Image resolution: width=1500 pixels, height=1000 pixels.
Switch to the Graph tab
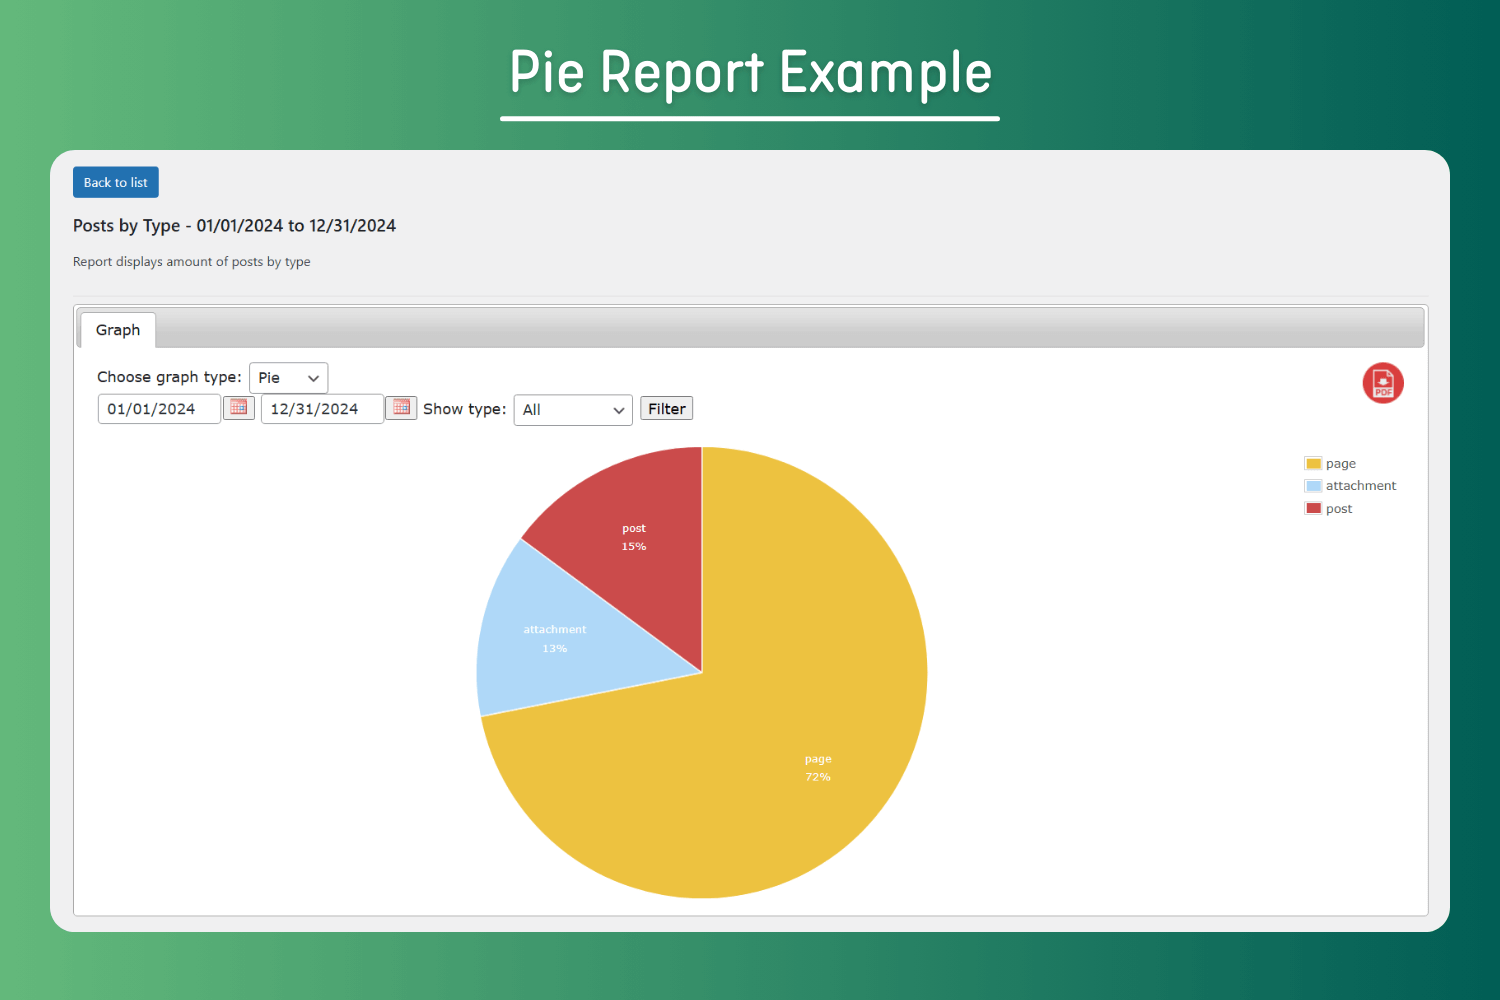point(118,330)
